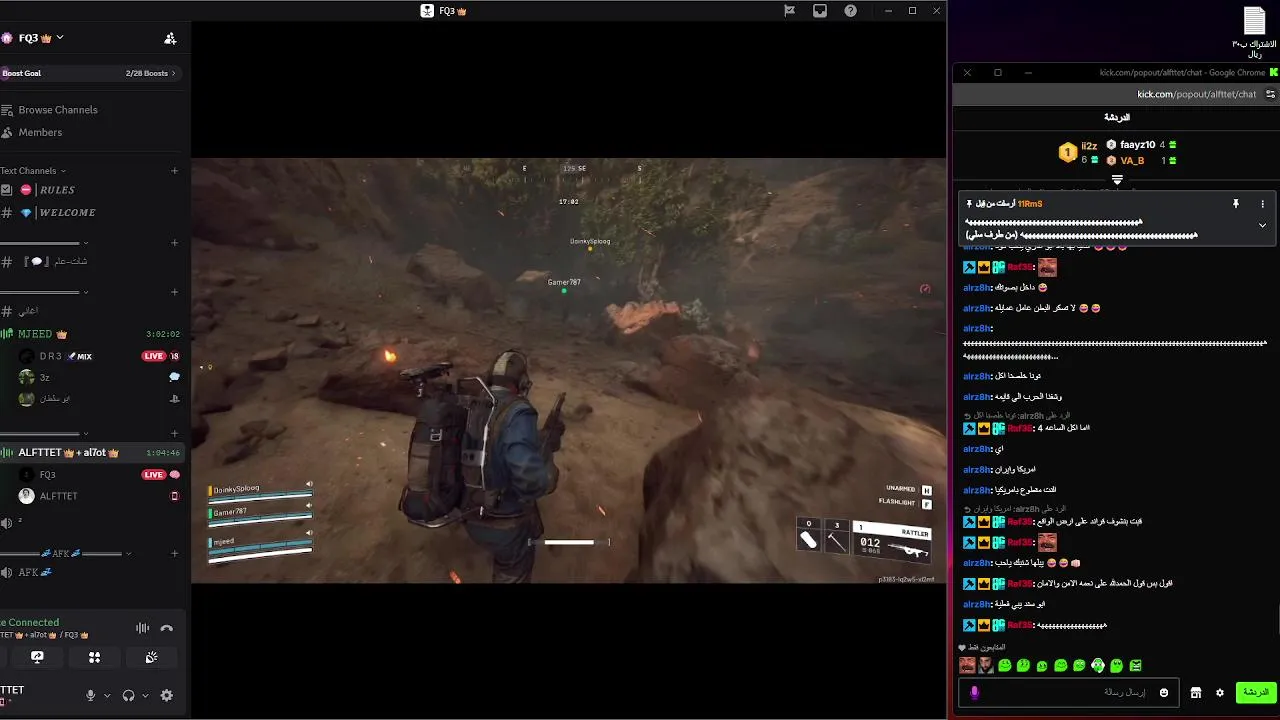This screenshot has height=720, width=1280.
Task: Open the emoji picker in Kick chat
Action: [1163, 692]
